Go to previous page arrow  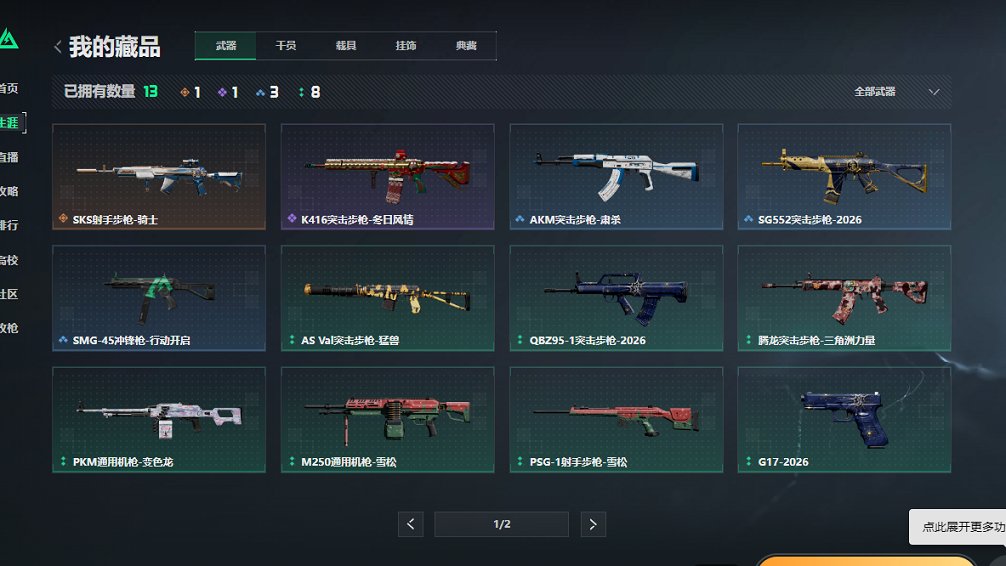411,524
